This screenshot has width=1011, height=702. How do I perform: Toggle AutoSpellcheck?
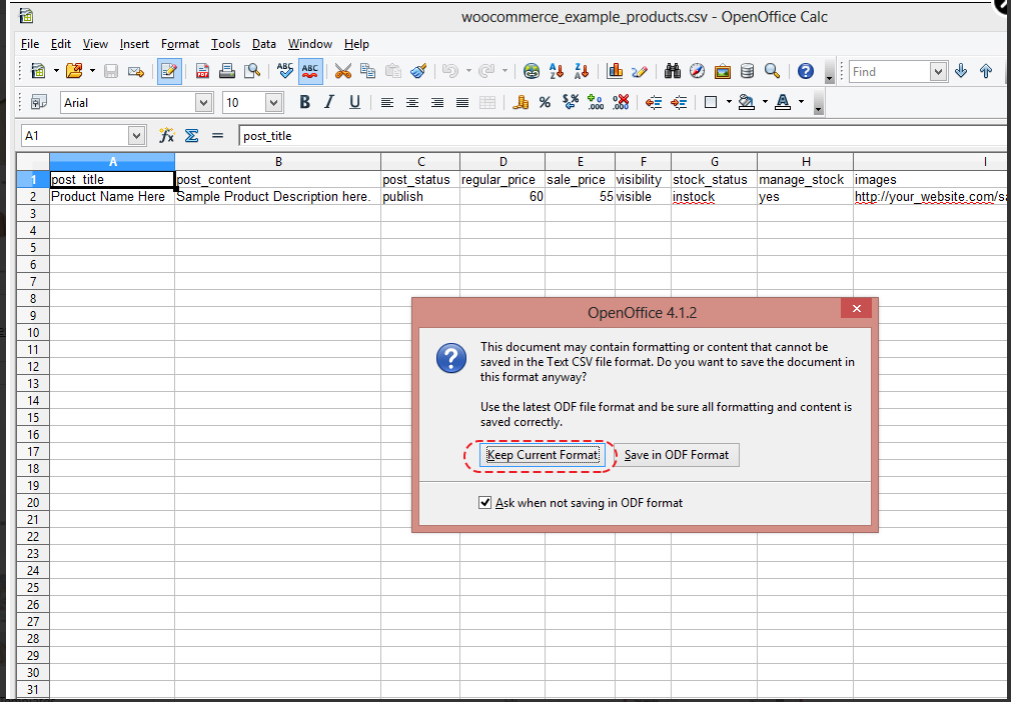click(311, 72)
